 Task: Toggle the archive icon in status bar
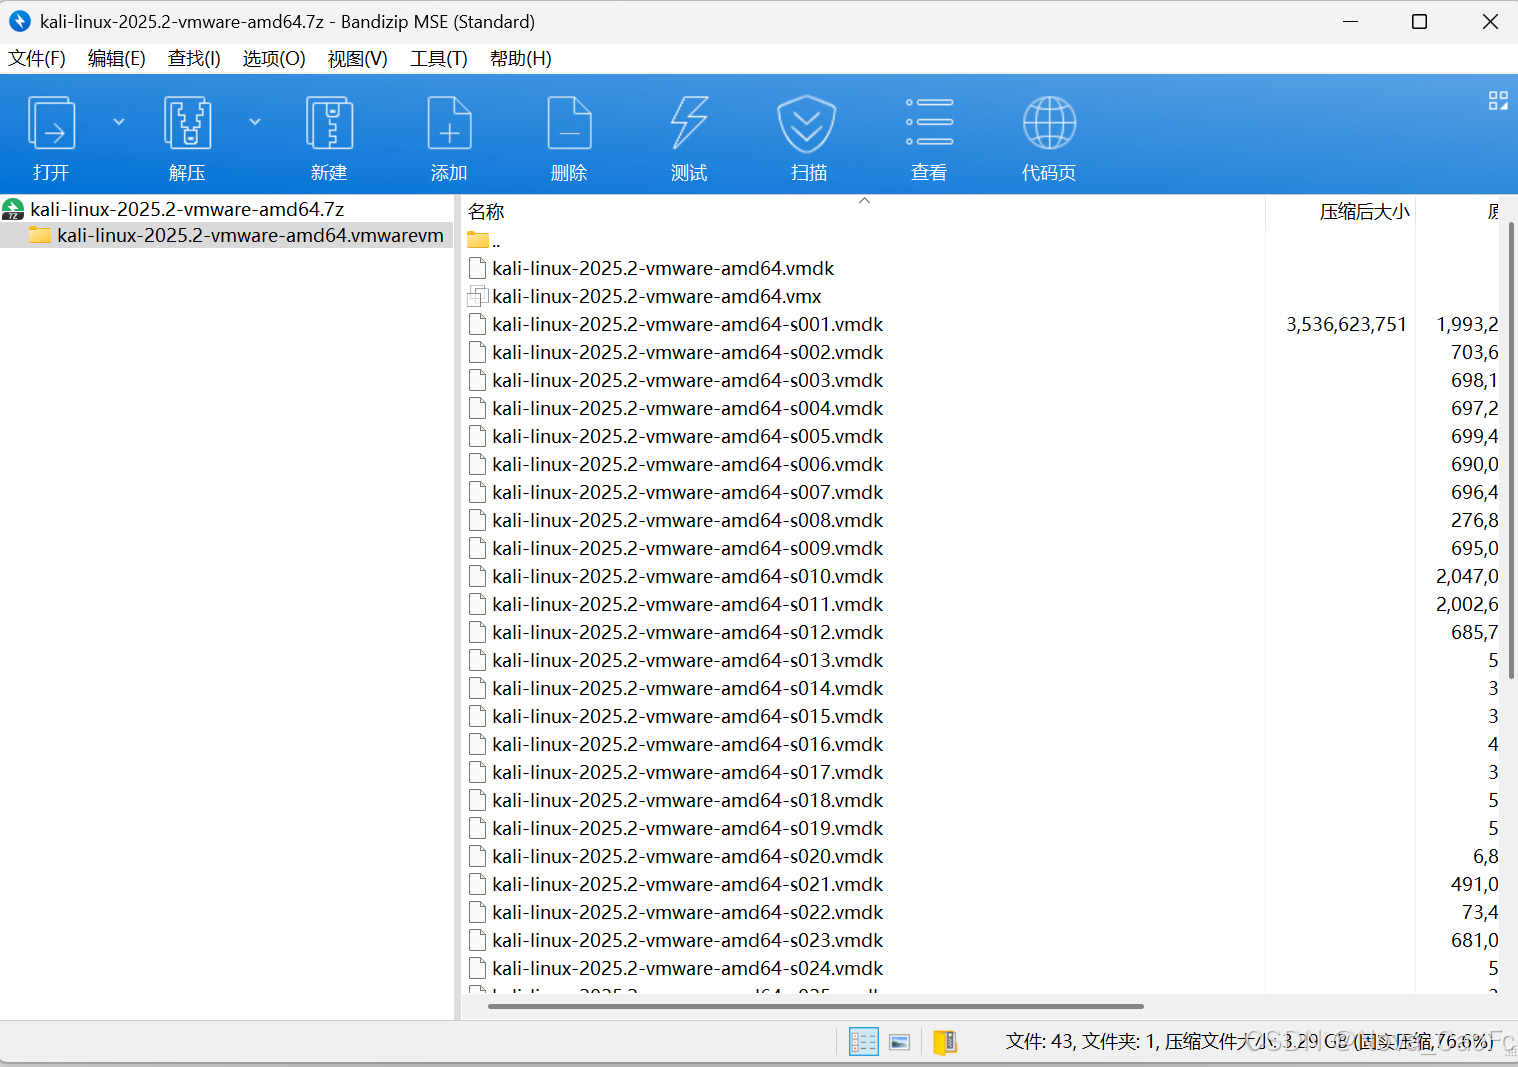pyautogui.click(x=945, y=1042)
